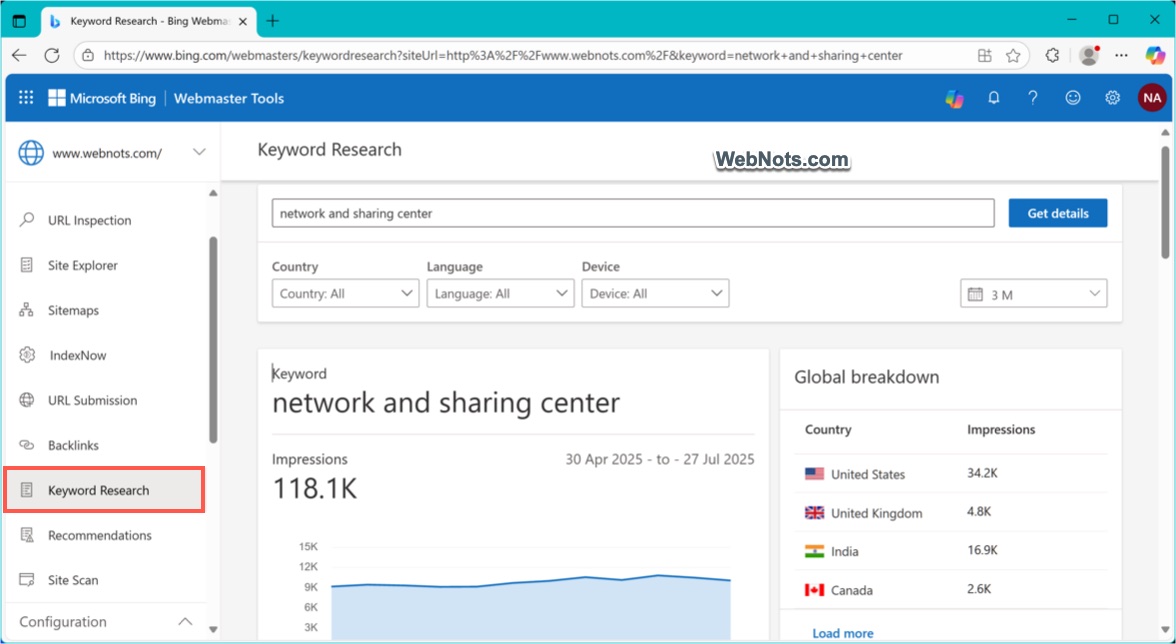Open Site Explorer in sidebar

pos(83,265)
